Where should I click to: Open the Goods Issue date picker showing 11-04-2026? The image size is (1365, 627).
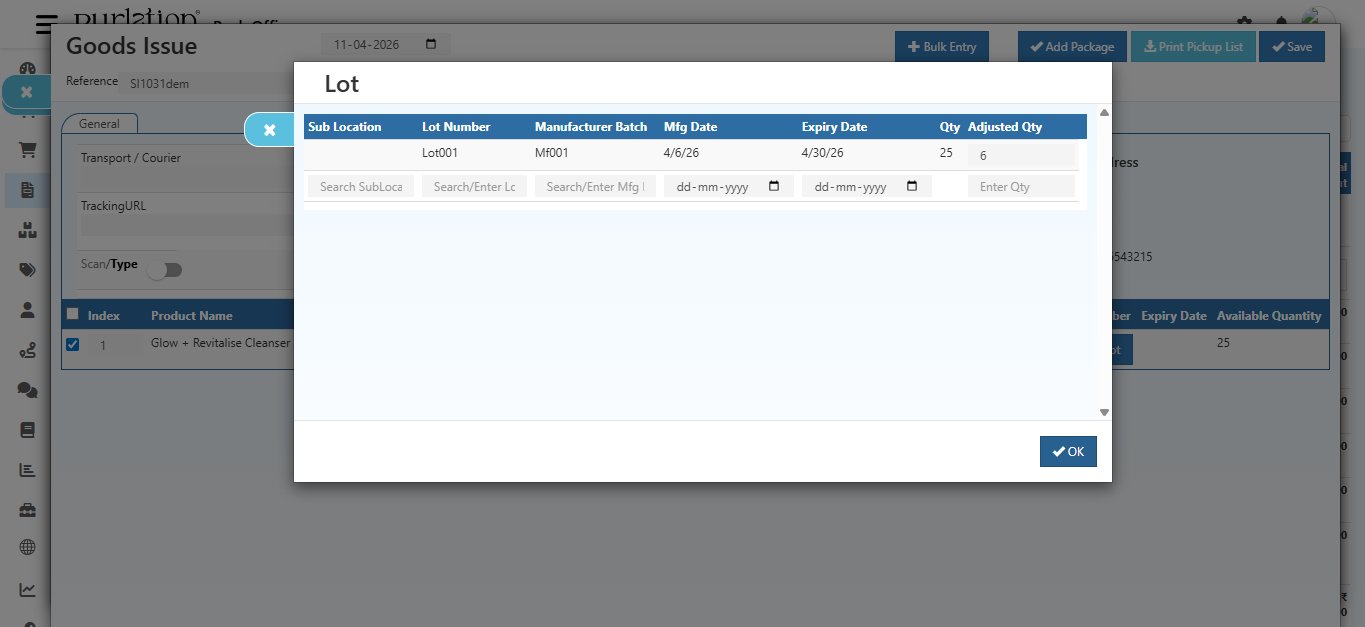pos(430,44)
